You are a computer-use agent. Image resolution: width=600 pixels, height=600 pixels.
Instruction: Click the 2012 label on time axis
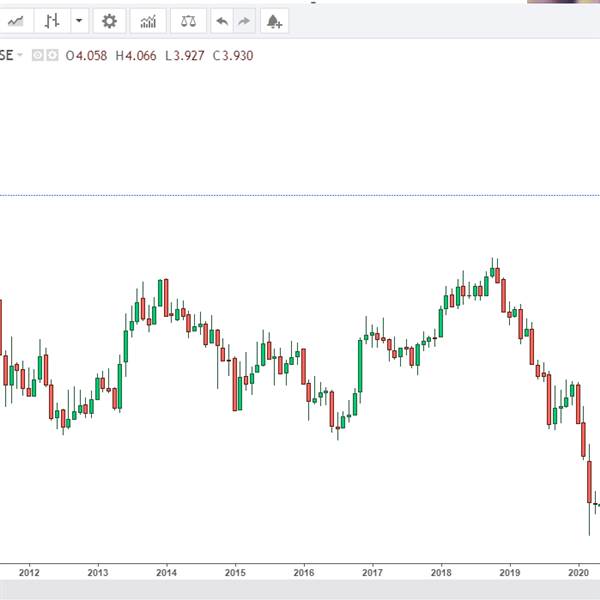click(x=29, y=572)
